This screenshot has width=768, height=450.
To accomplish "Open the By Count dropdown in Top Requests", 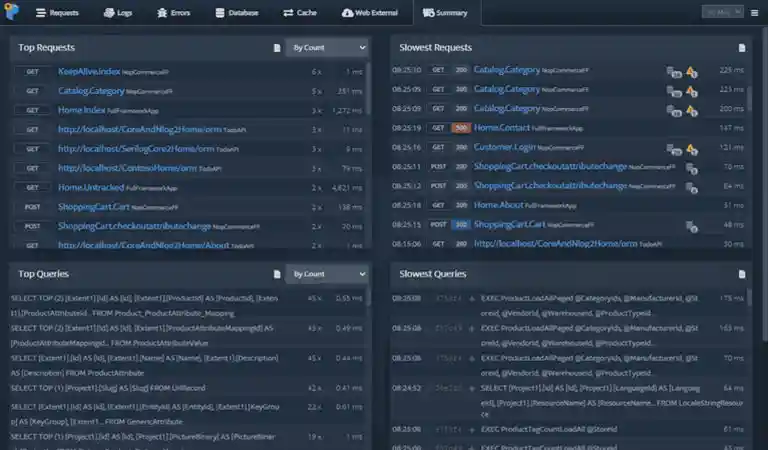I will click(326, 48).
